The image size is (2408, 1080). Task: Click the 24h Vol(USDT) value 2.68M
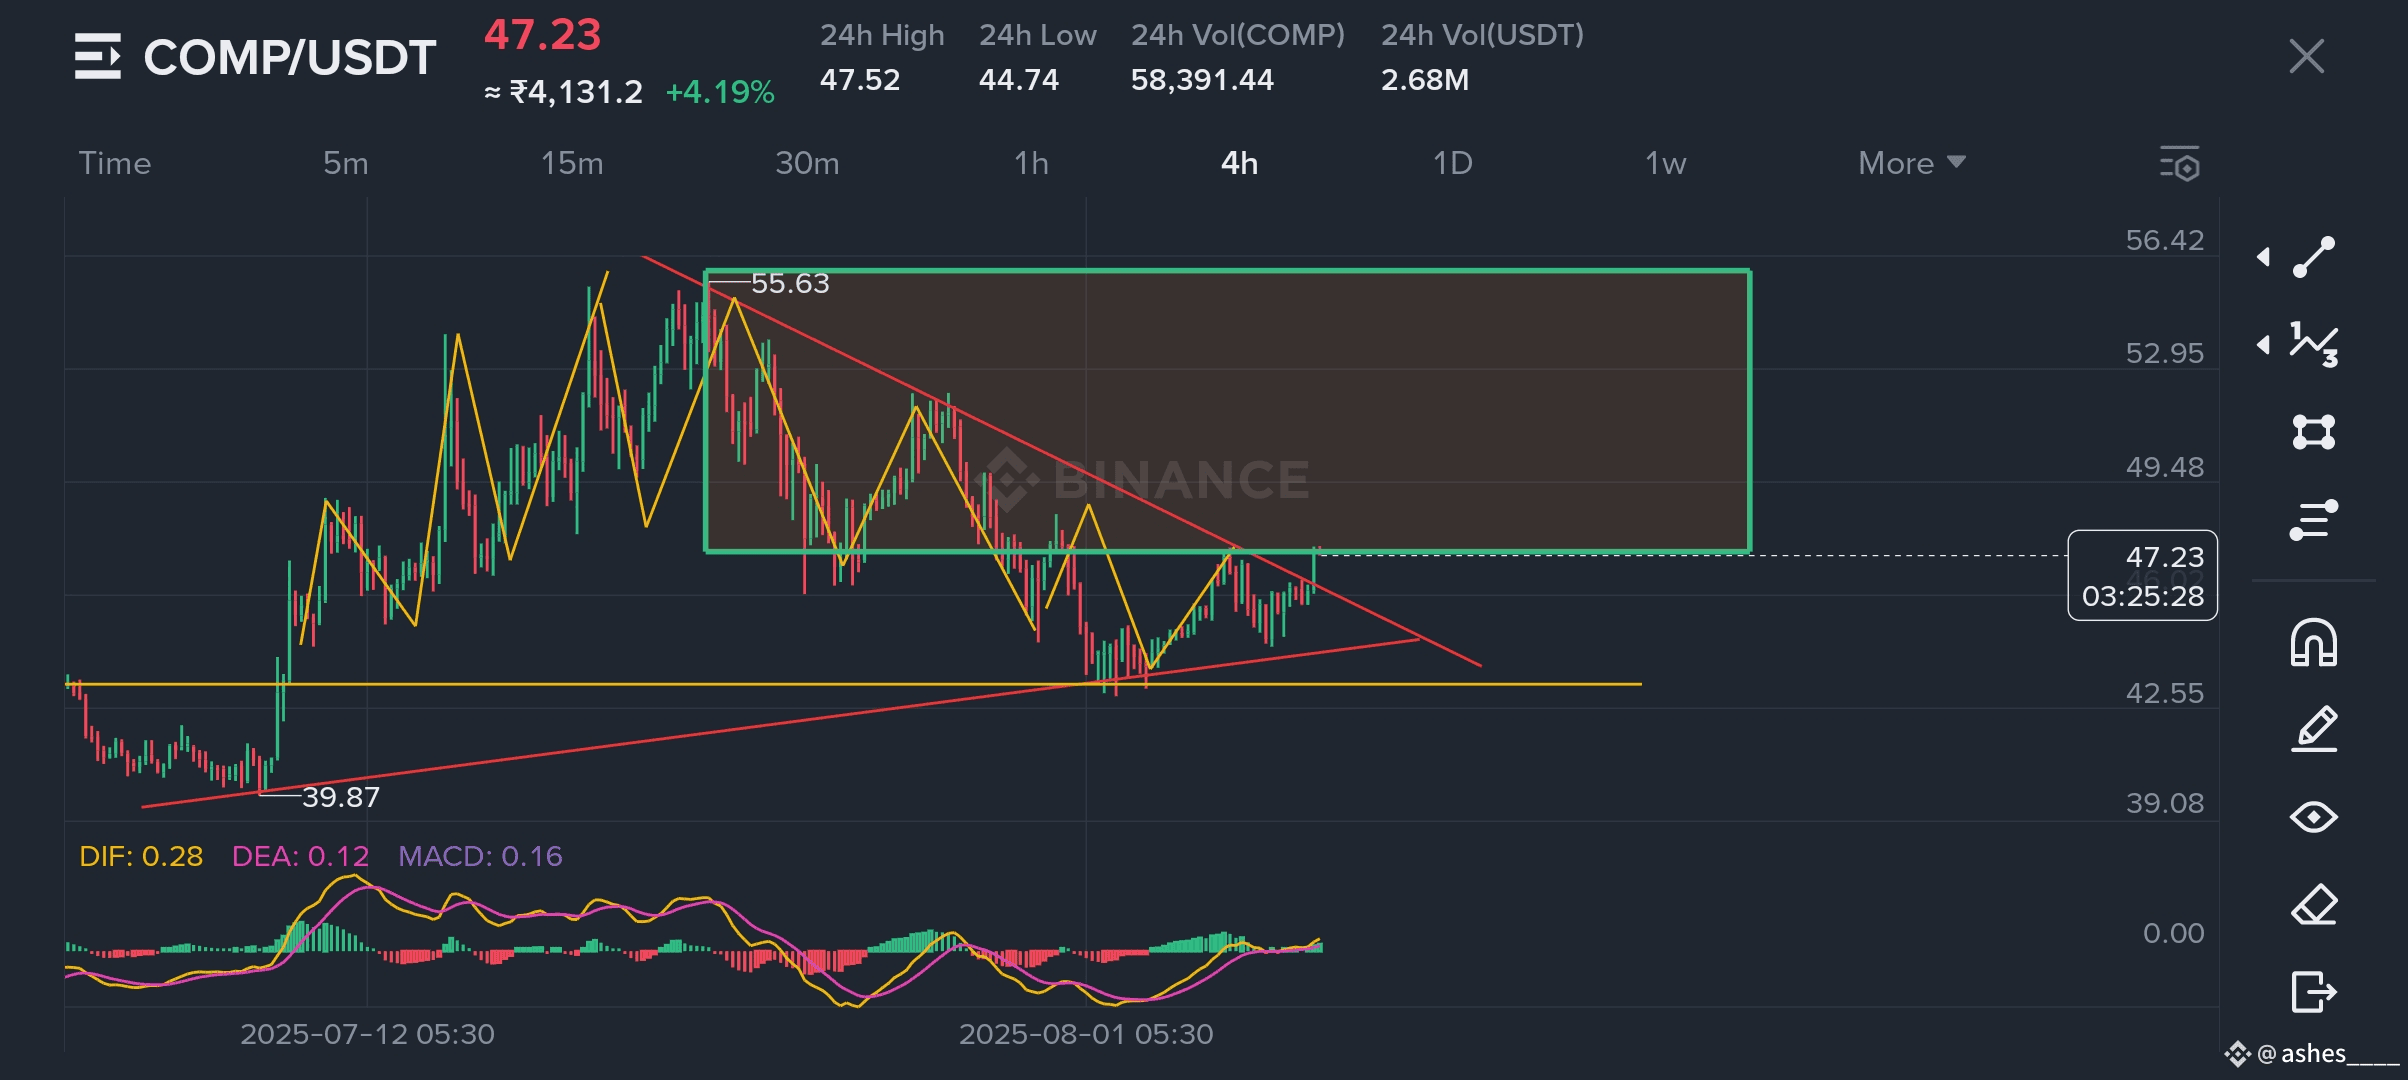1425,80
